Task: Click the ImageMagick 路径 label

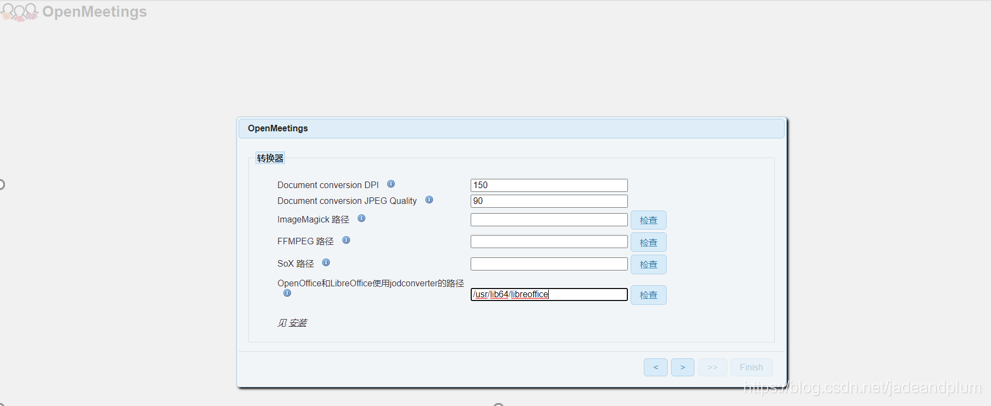Action: click(314, 219)
